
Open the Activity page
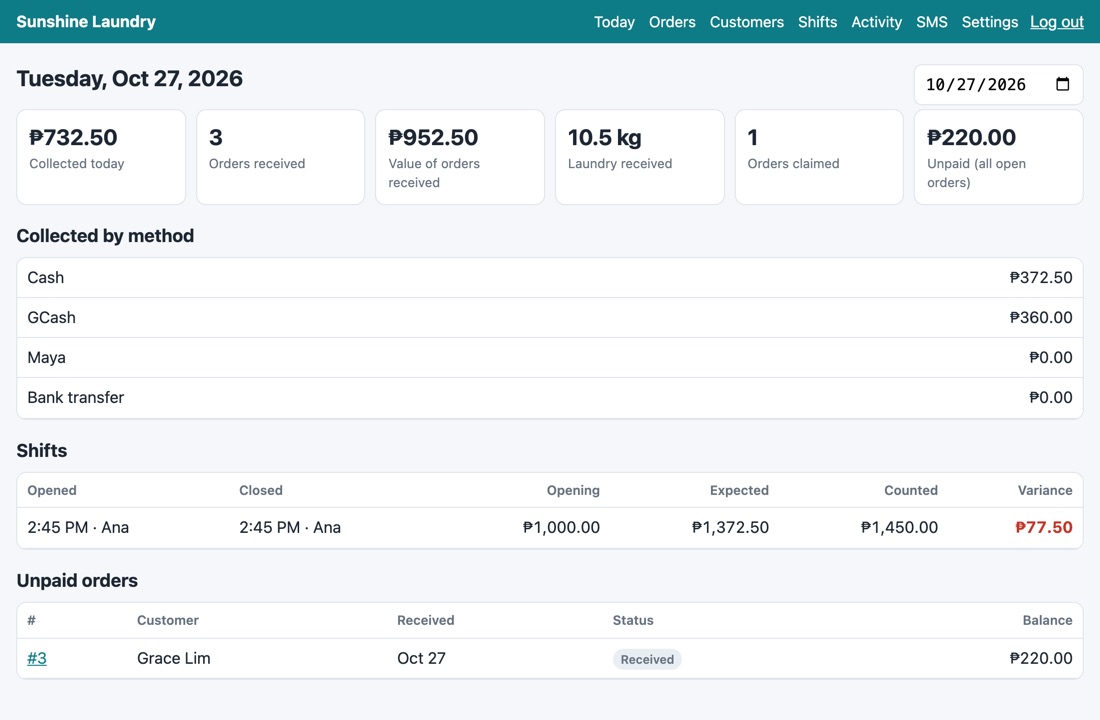[876, 22]
